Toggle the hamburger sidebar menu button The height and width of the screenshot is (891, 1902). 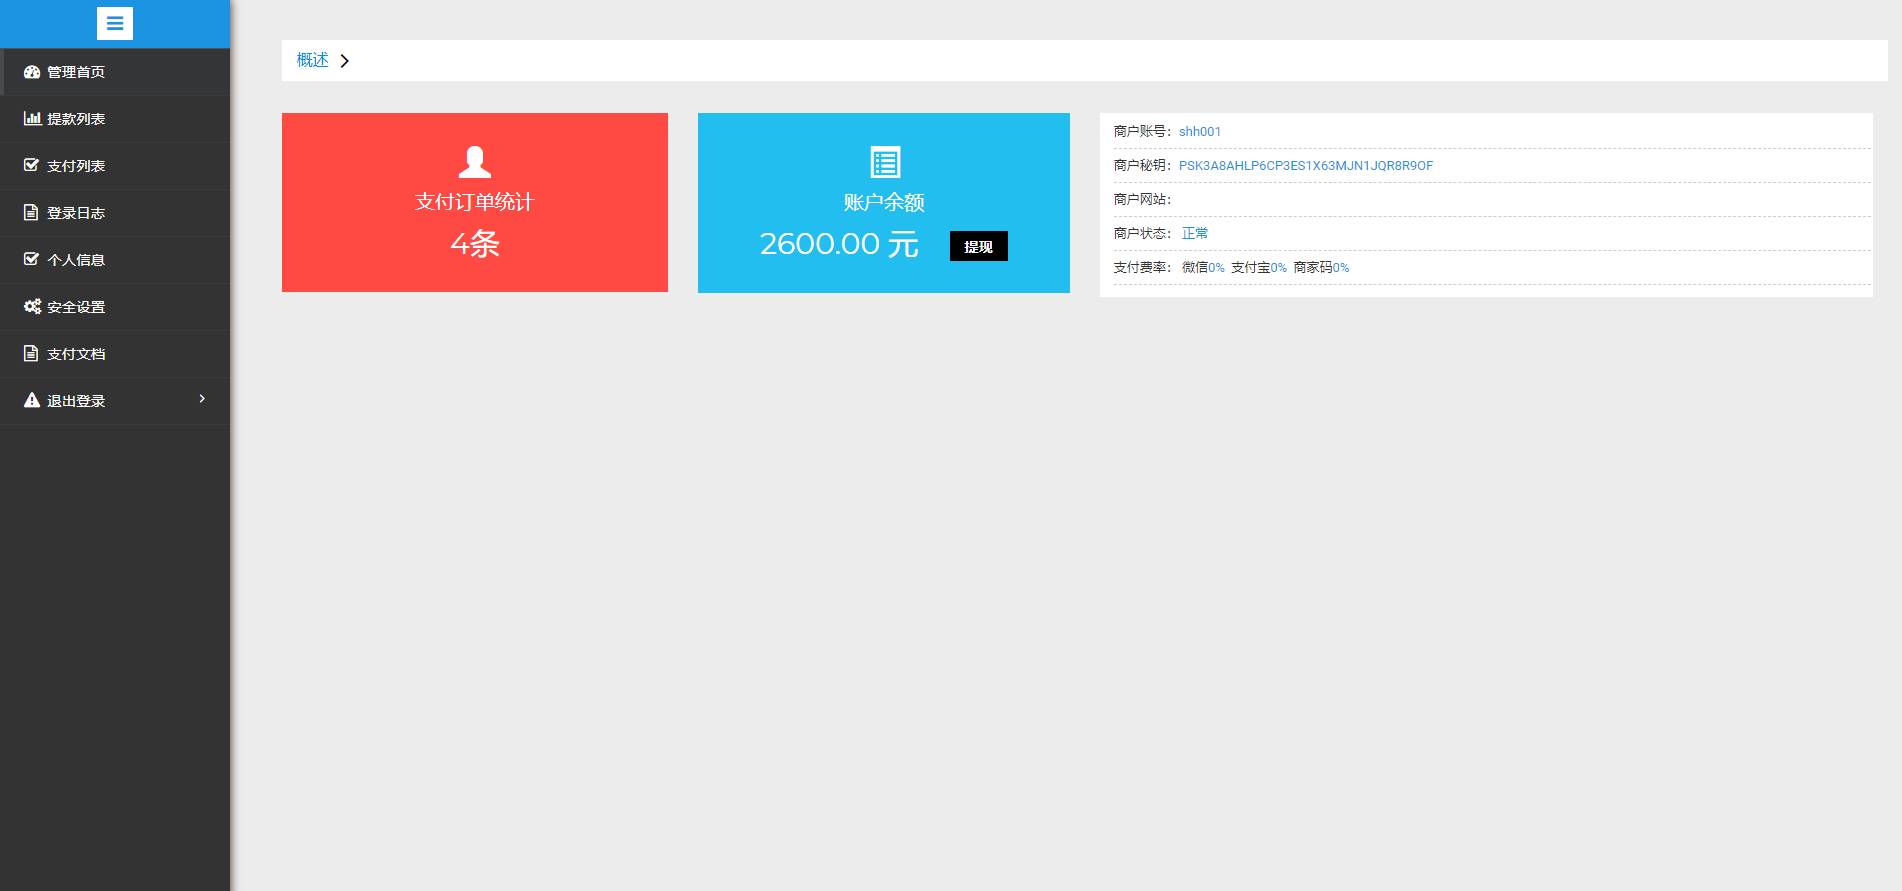(115, 24)
